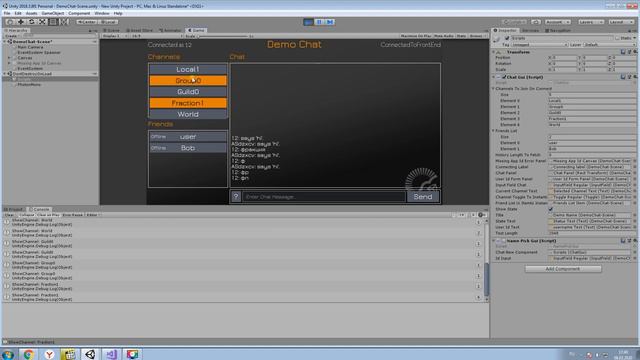Click the Pause button

(319, 22)
